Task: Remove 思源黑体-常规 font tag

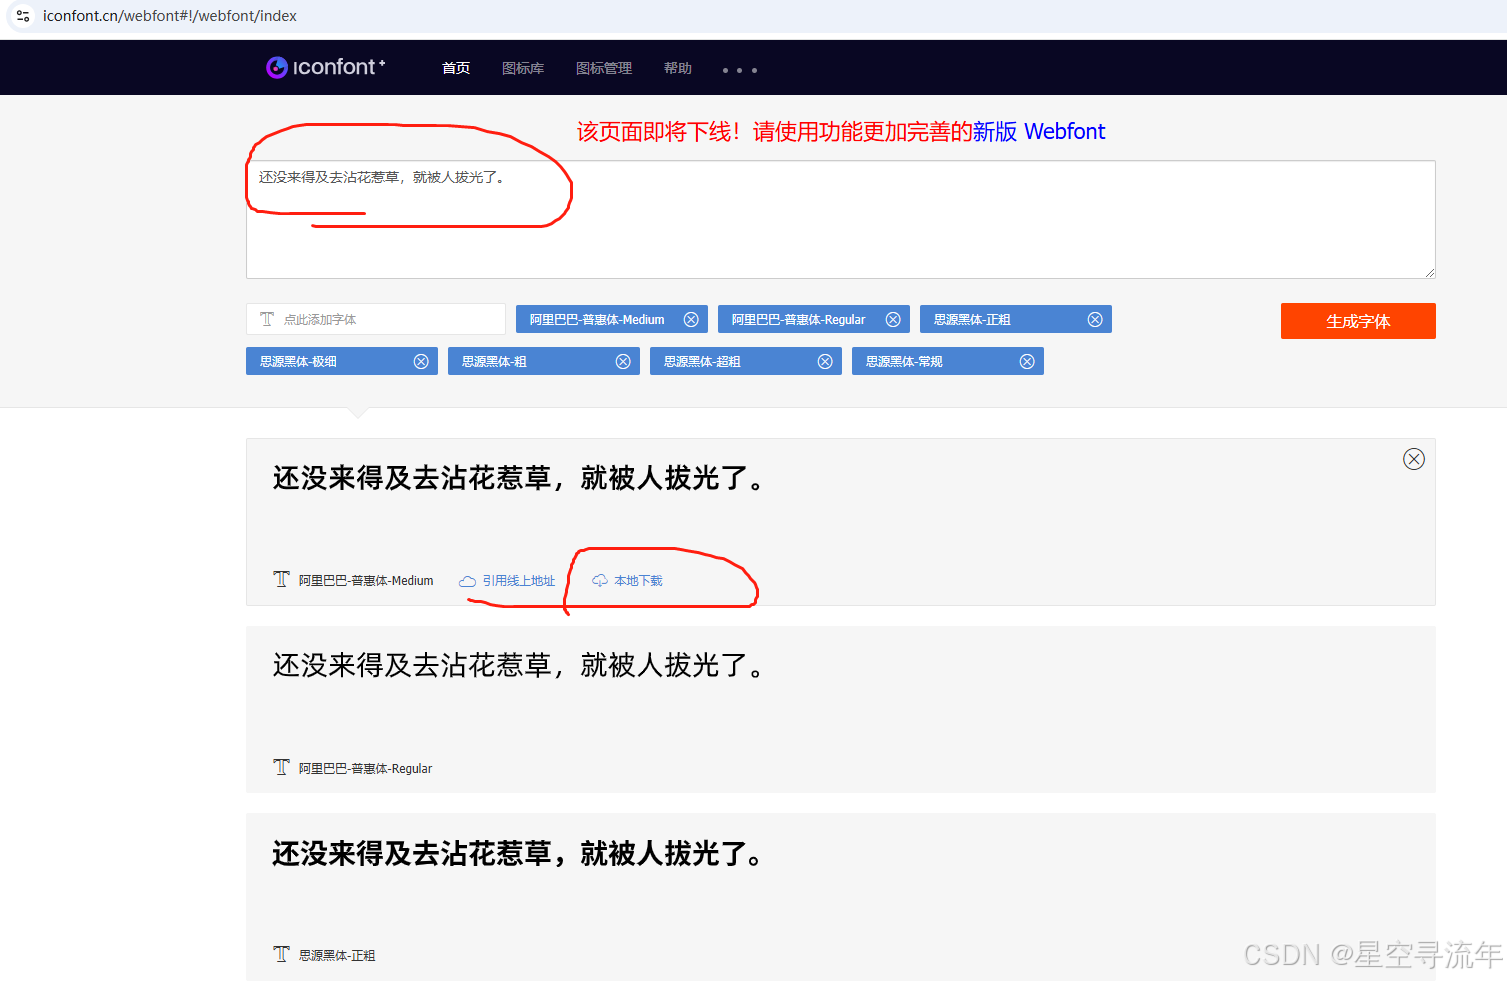Action: tap(1027, 361)
